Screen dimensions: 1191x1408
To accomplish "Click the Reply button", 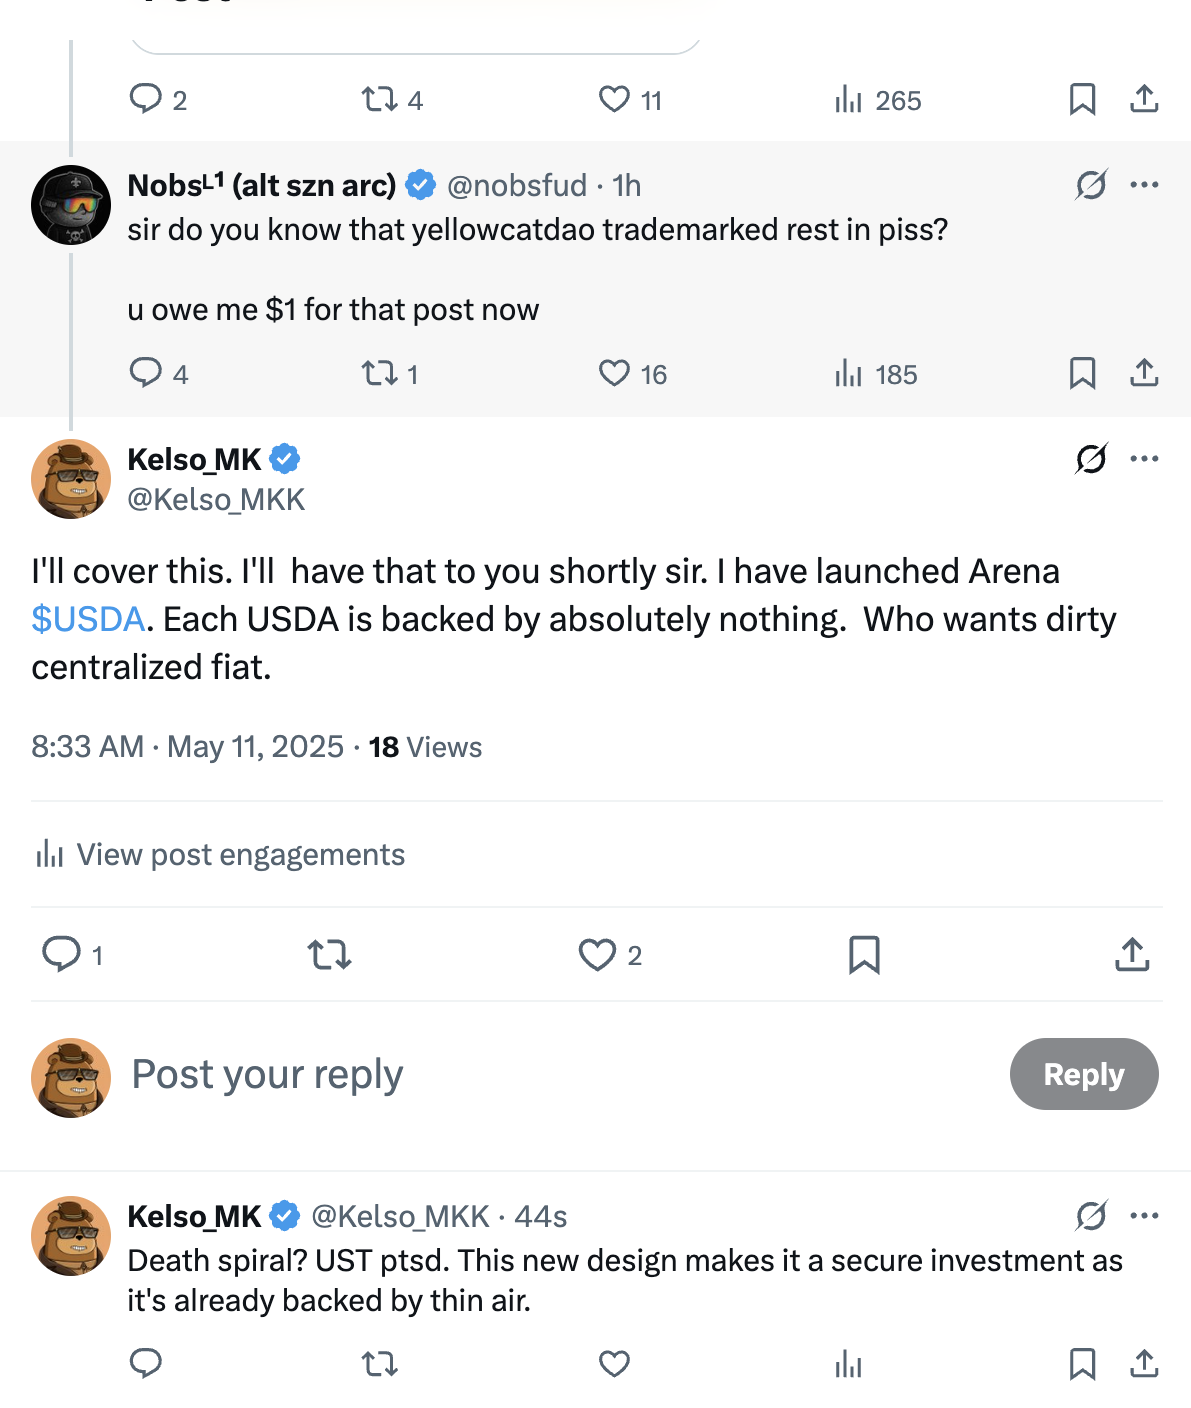I will pos(1084,1074).
